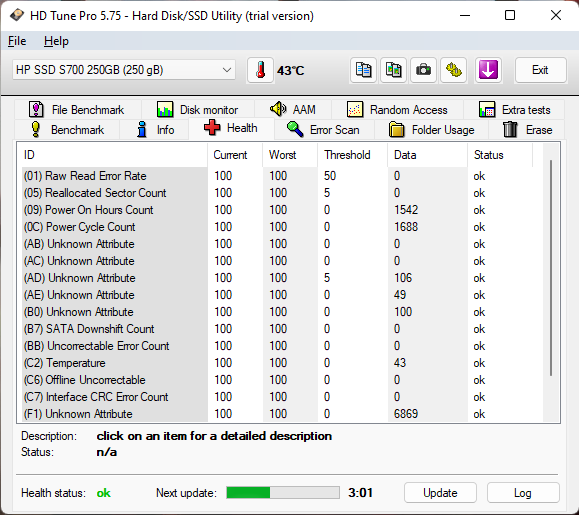Viewport: 579px width, 515px height.
Task: Exit the application with Exit button
Action: coord(540,70)
